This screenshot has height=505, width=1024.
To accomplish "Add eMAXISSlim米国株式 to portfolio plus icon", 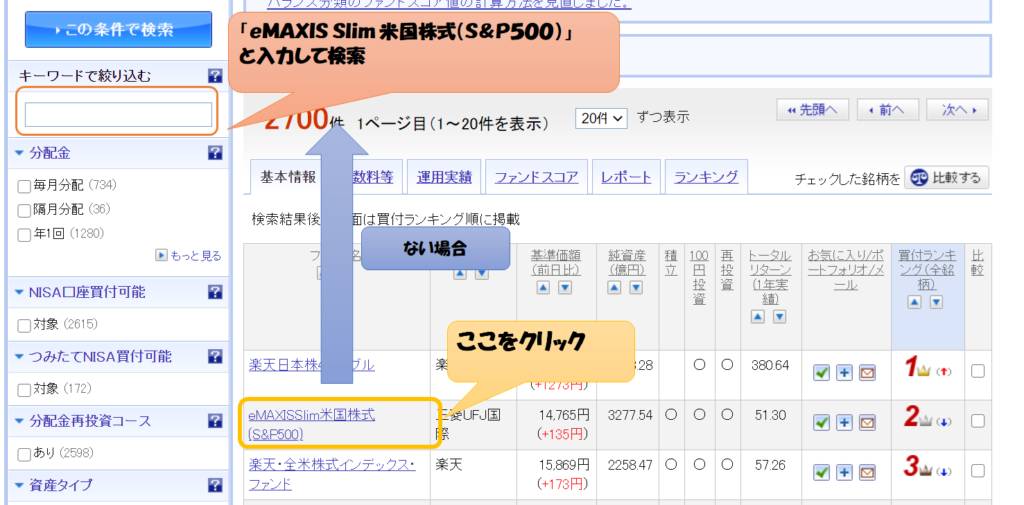I will (x=844, y=423).
